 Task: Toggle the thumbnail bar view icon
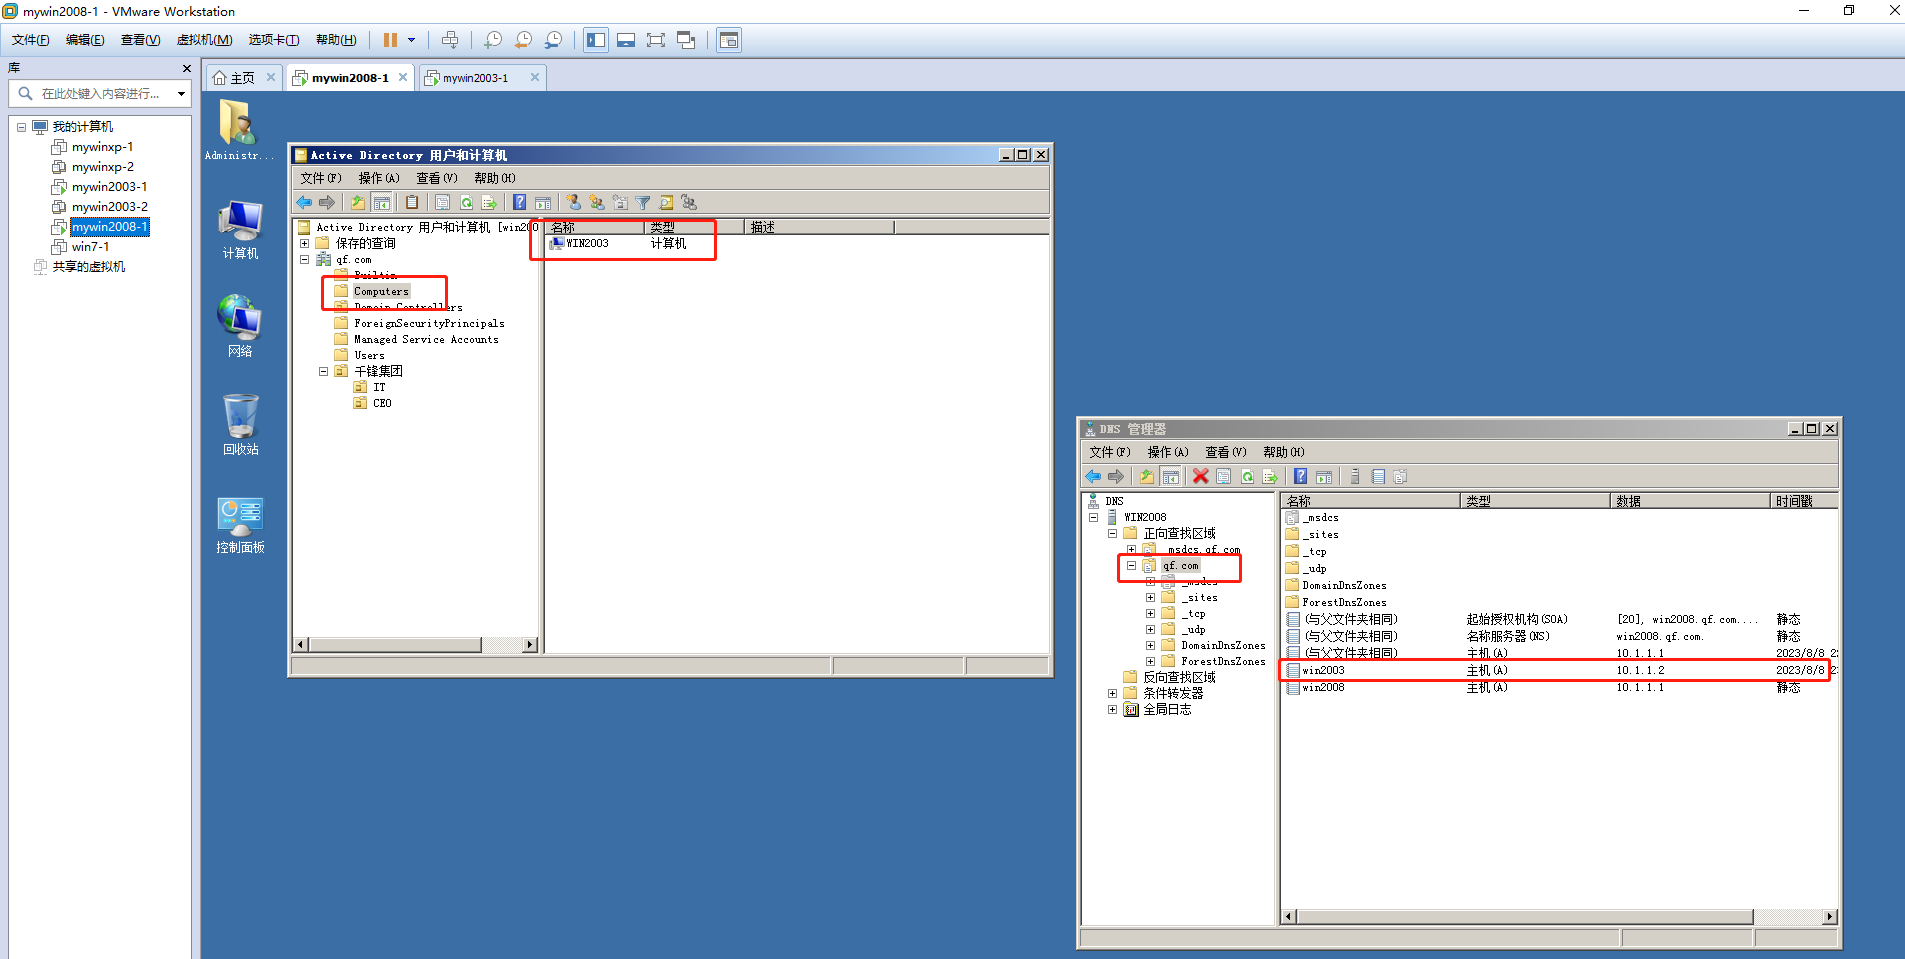tap(626, 40)
